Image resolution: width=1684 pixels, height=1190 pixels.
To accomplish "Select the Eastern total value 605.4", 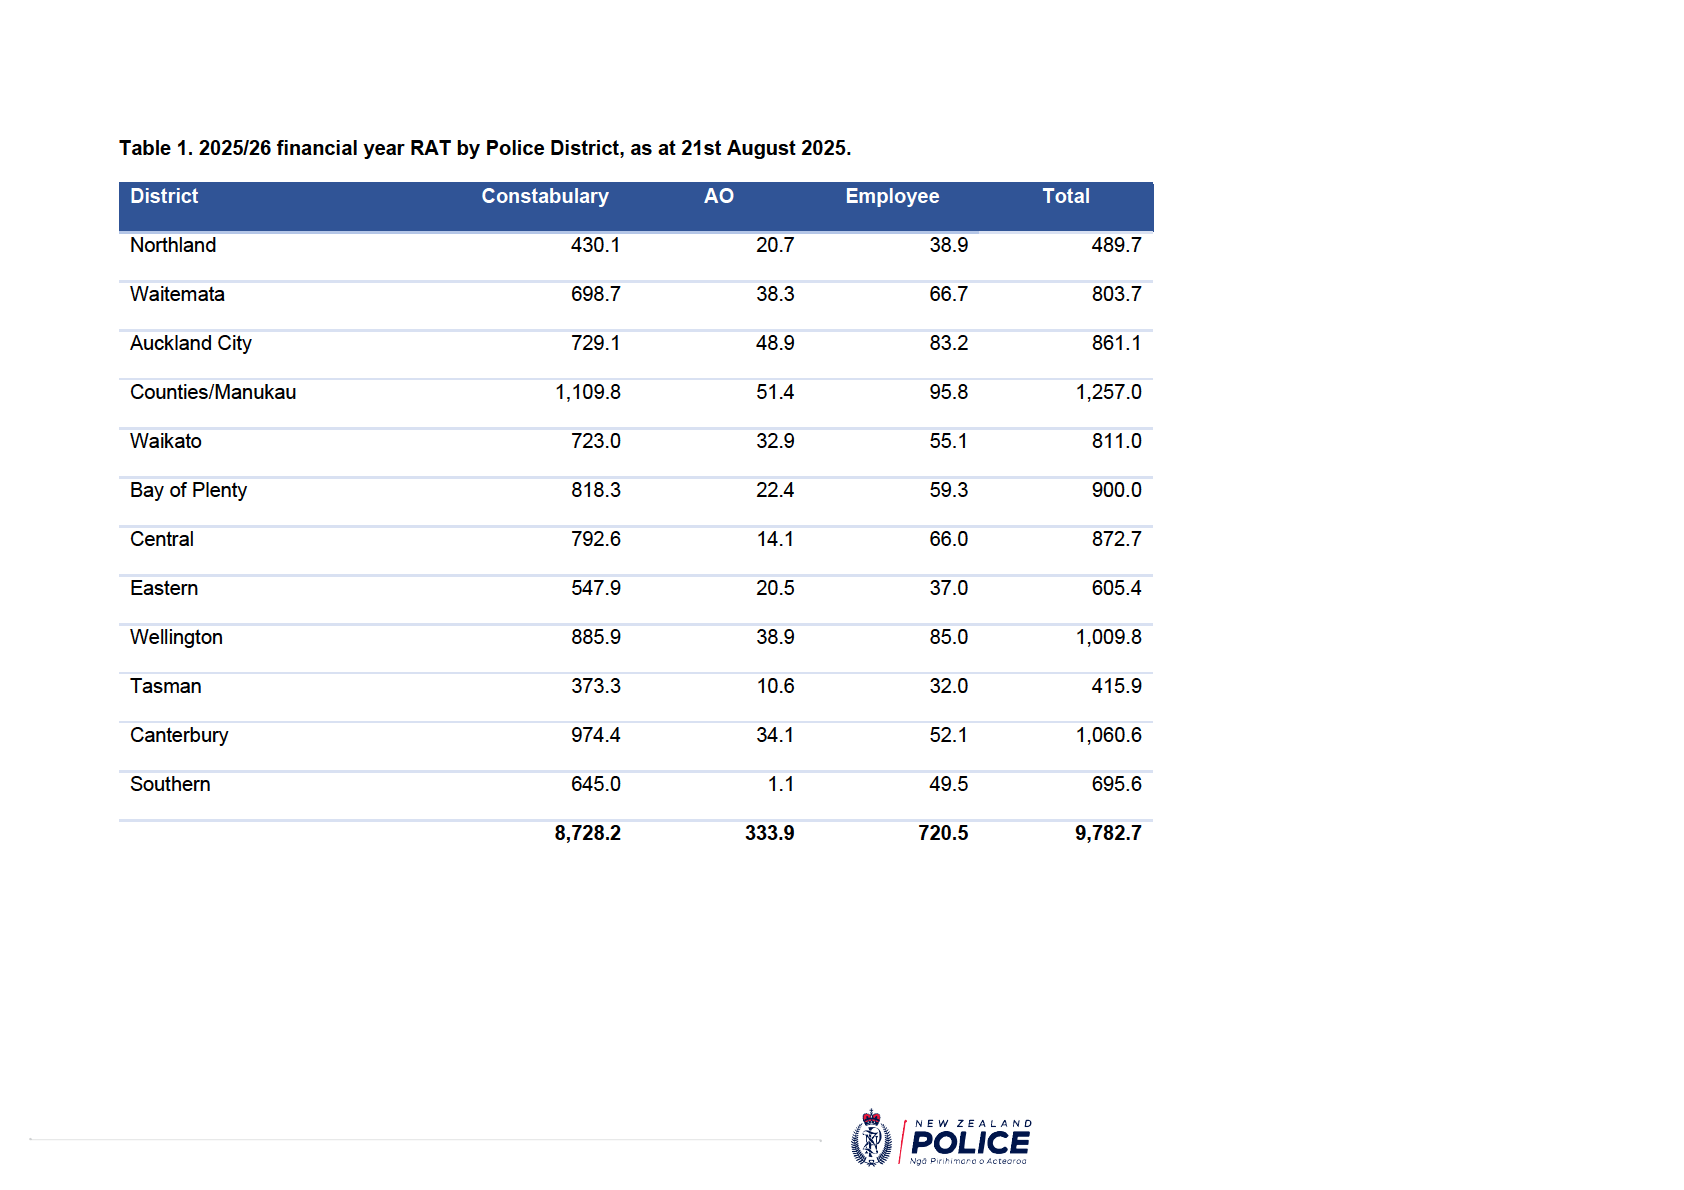I will 1116,588.
